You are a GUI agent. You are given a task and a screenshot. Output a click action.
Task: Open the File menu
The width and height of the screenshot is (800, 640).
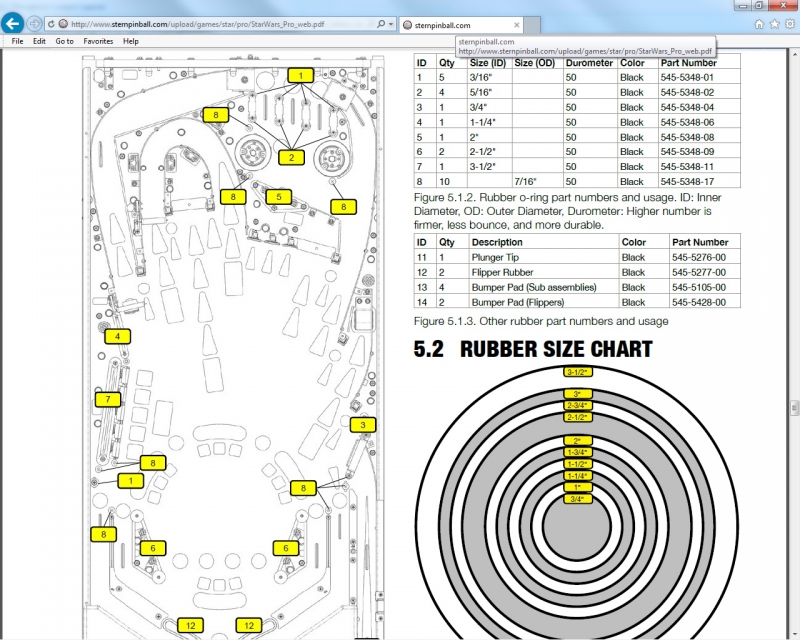17,41
